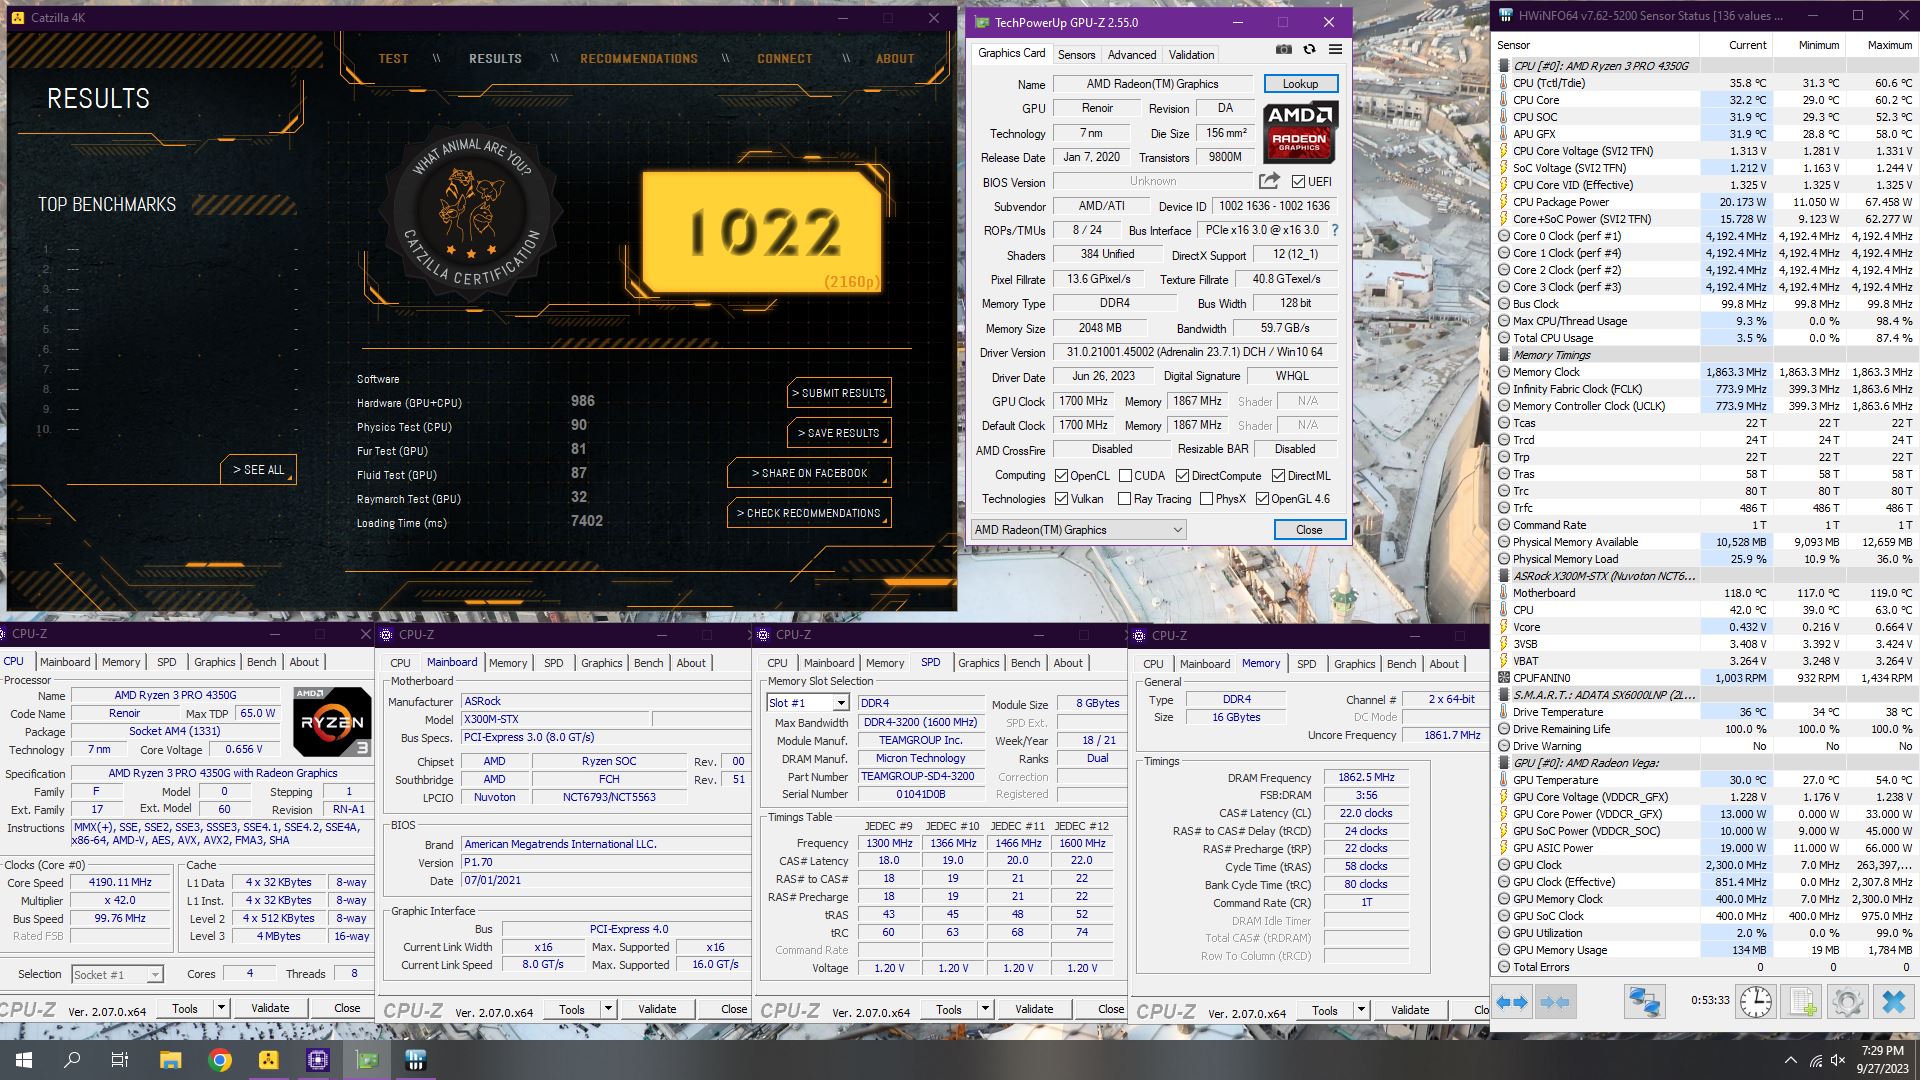Click the Bus Interface question mark icon
Screen dimensions: 1920x1080
coord(1335,230)
